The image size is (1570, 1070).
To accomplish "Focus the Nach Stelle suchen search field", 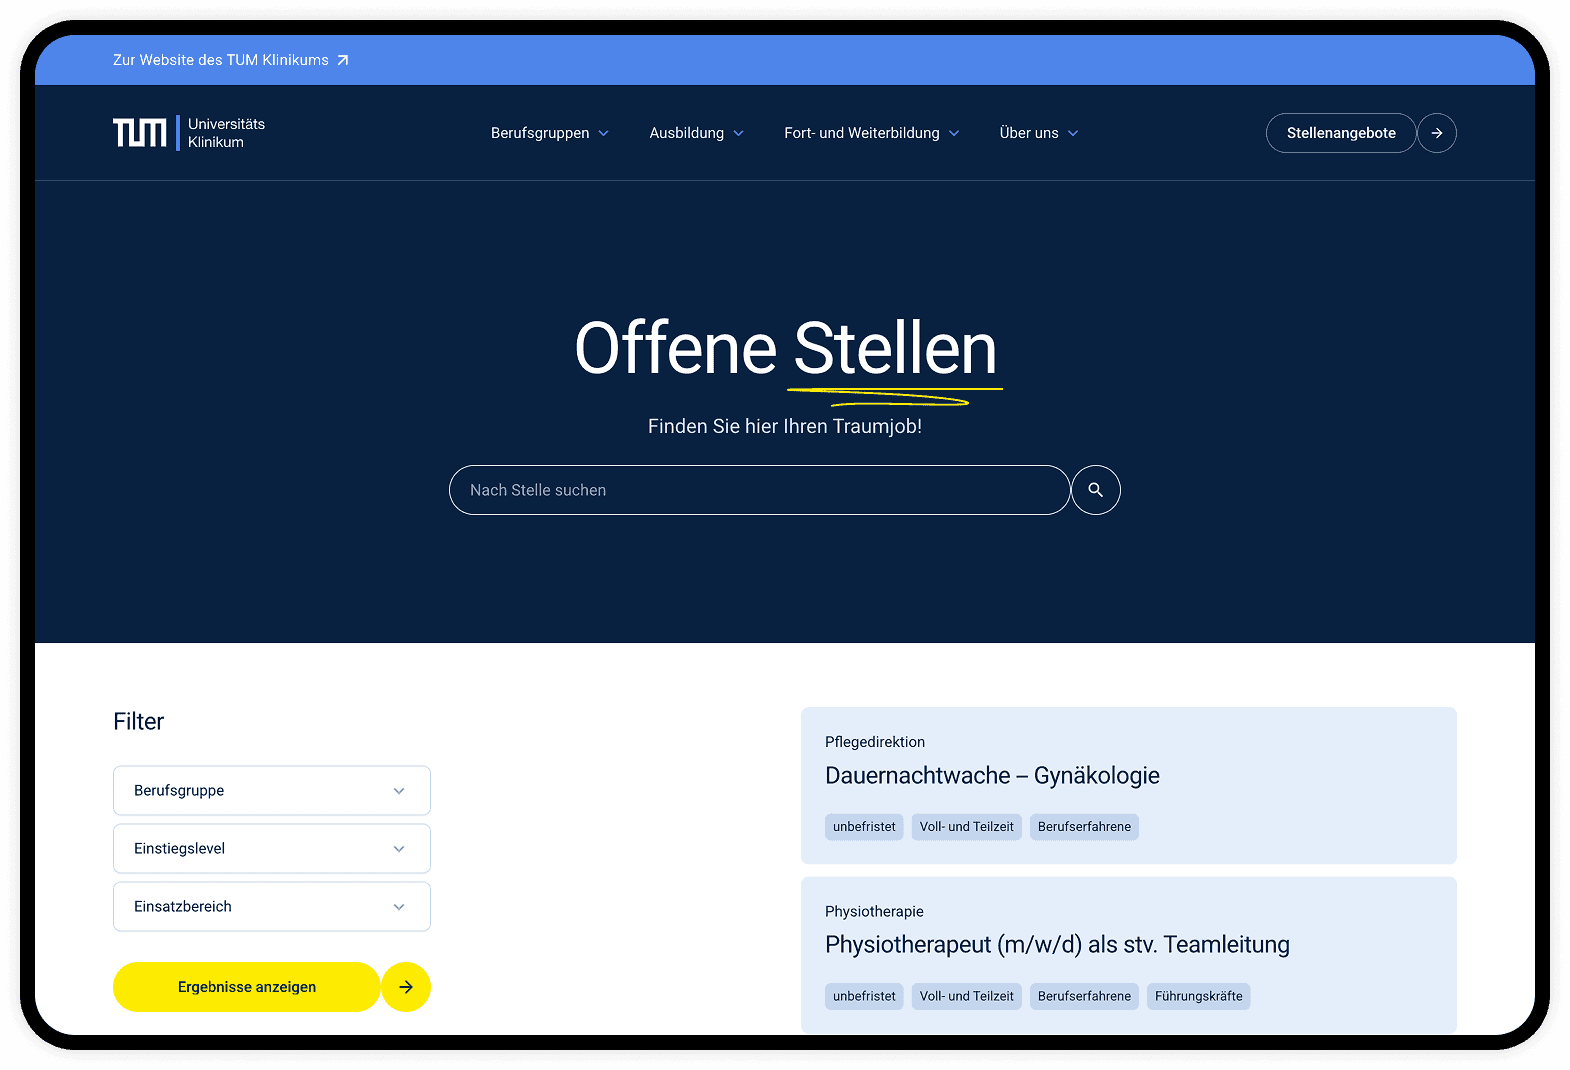I will tap(760, 490).
